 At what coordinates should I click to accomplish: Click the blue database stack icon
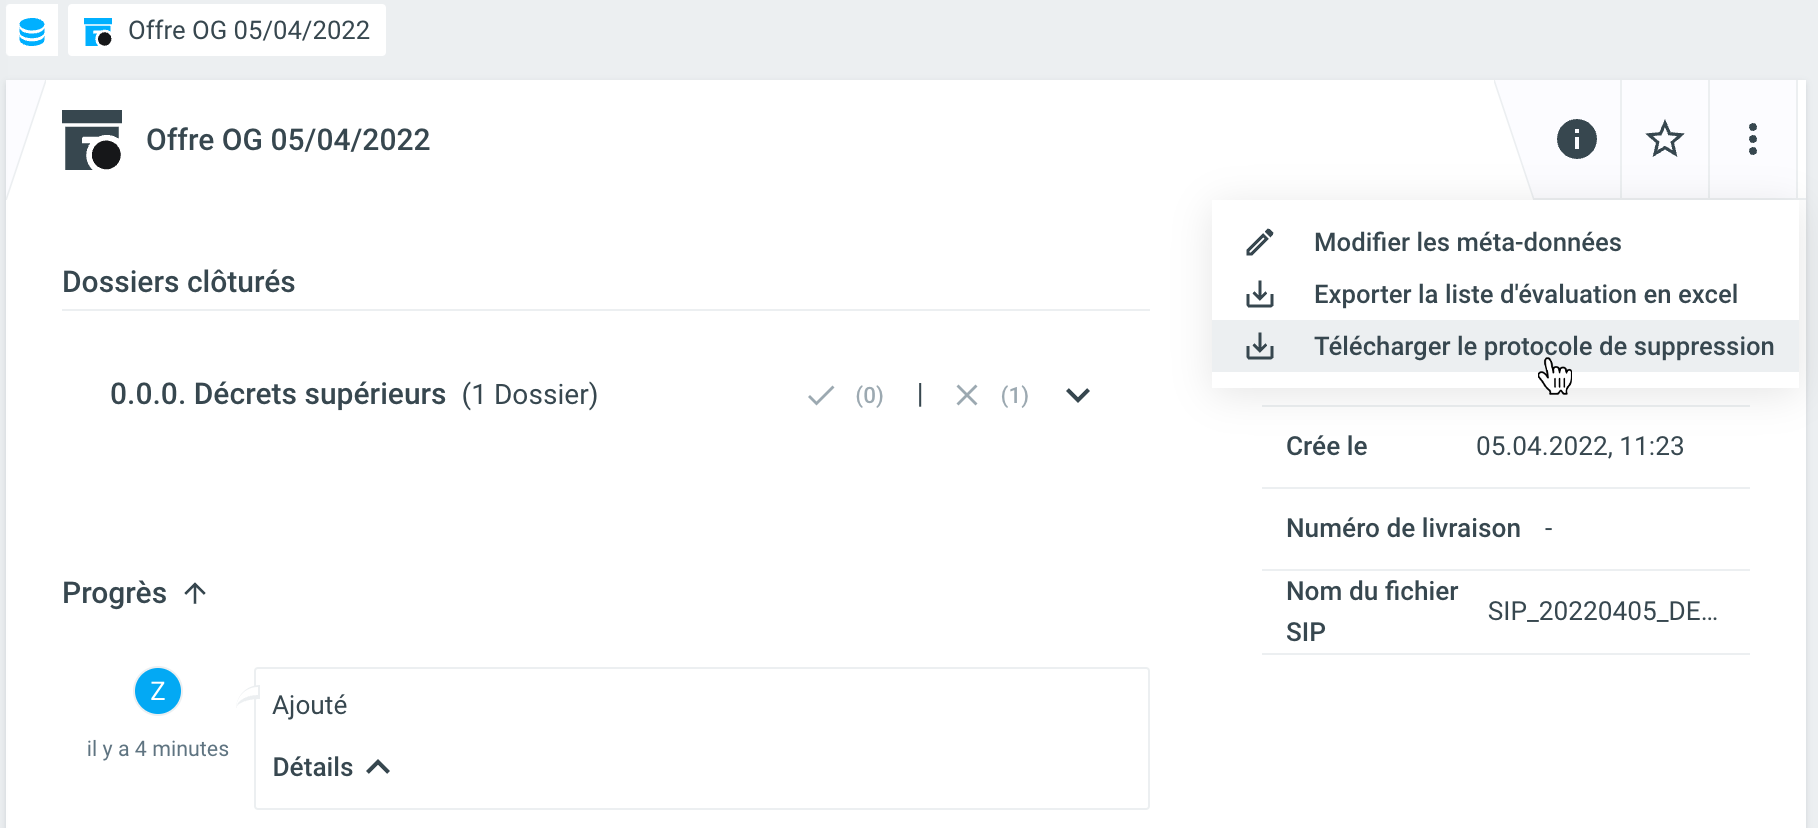pyautogui.click(x=32, y=31)
